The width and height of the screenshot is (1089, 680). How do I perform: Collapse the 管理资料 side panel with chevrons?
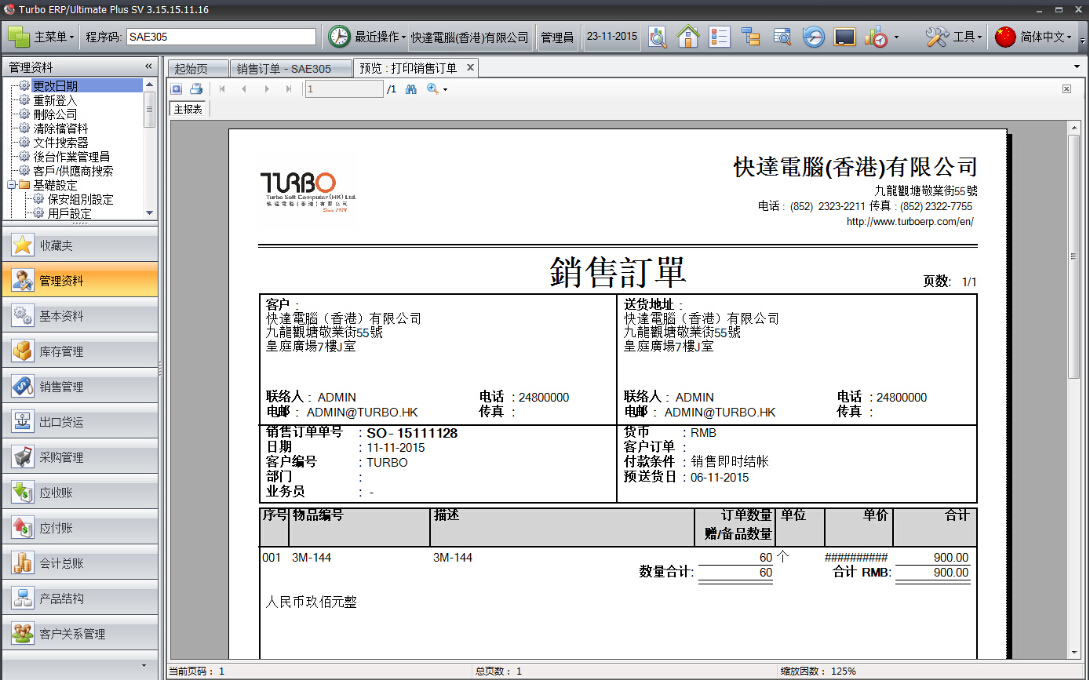pyautogui.click(x=148, y=66)
